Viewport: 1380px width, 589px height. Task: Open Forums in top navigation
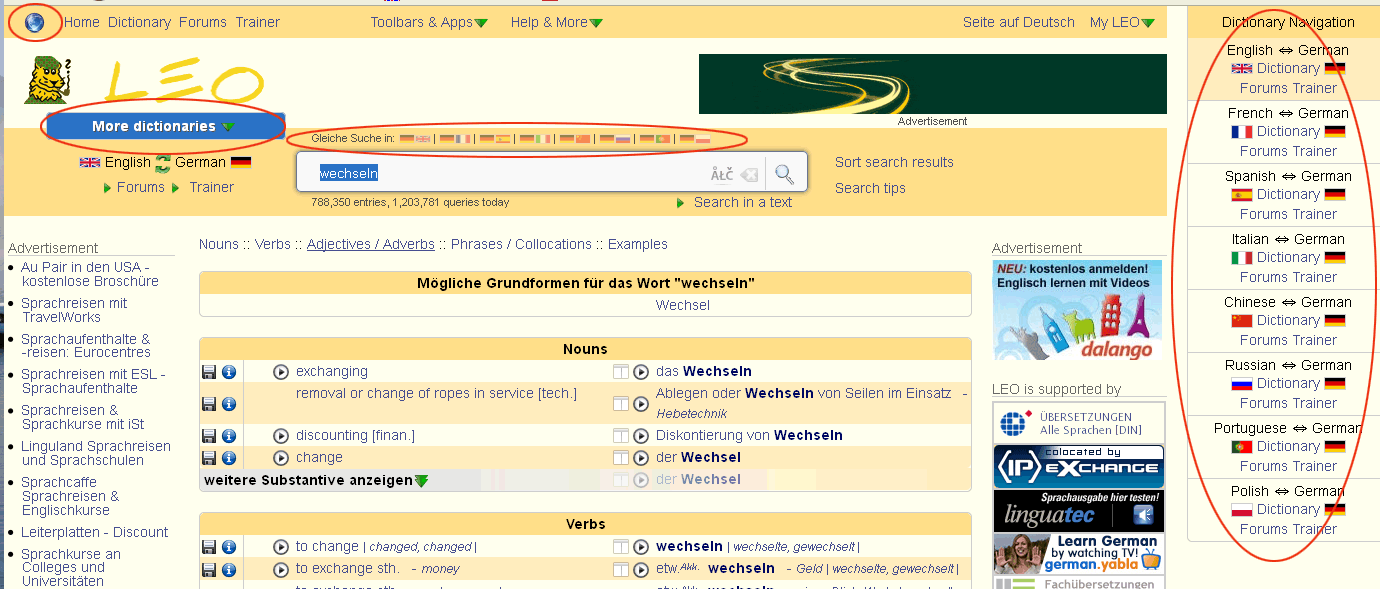(x=203, y=22)
